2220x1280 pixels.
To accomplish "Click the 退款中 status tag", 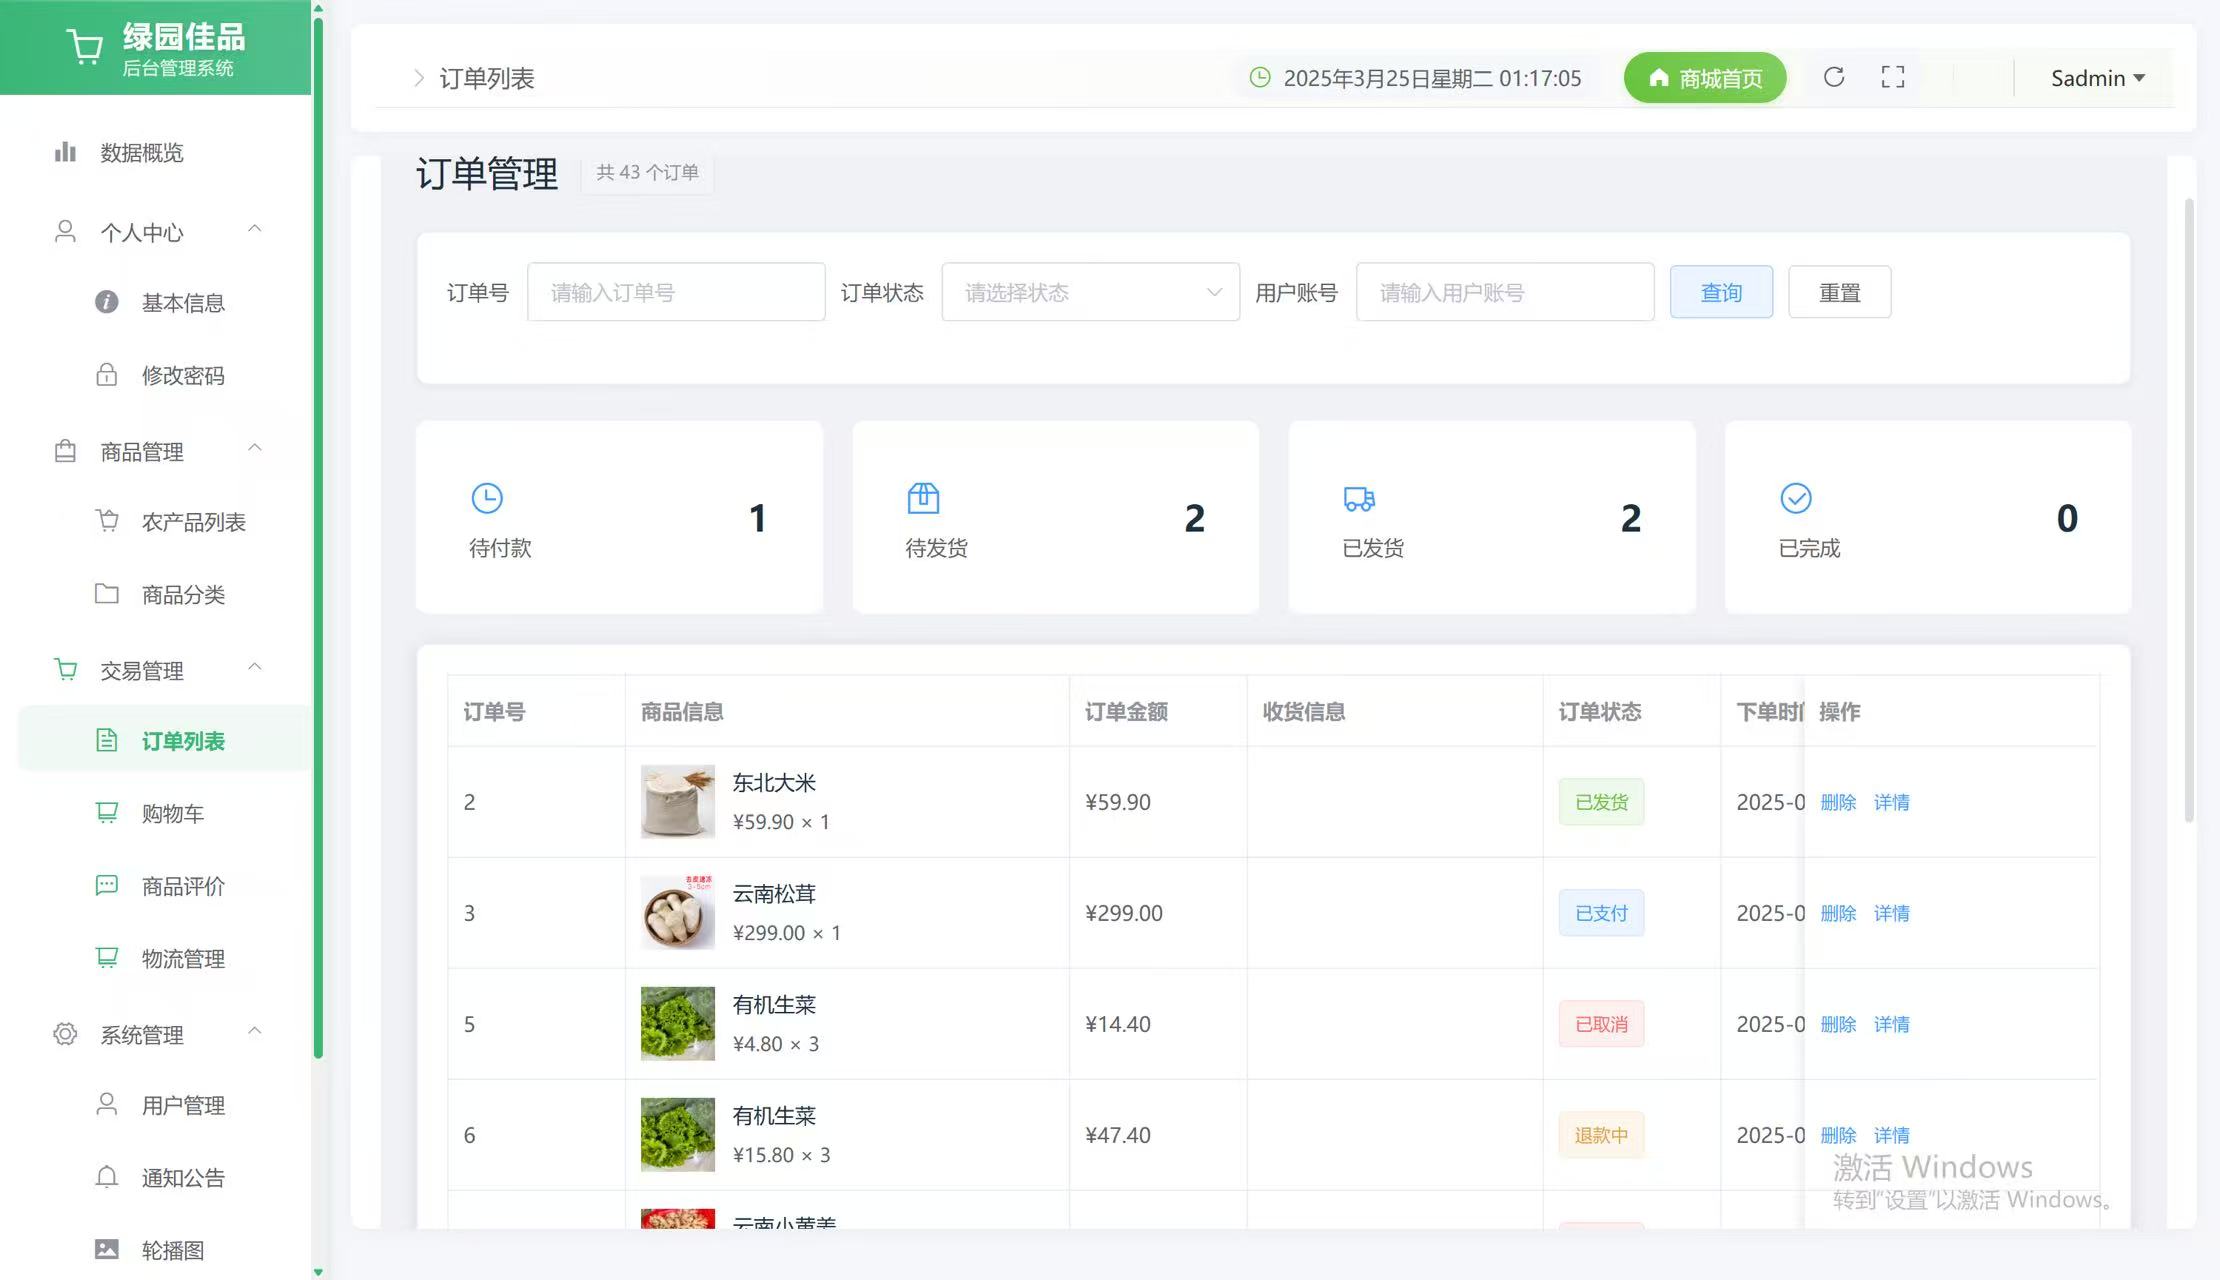I will (1601, 1135).
